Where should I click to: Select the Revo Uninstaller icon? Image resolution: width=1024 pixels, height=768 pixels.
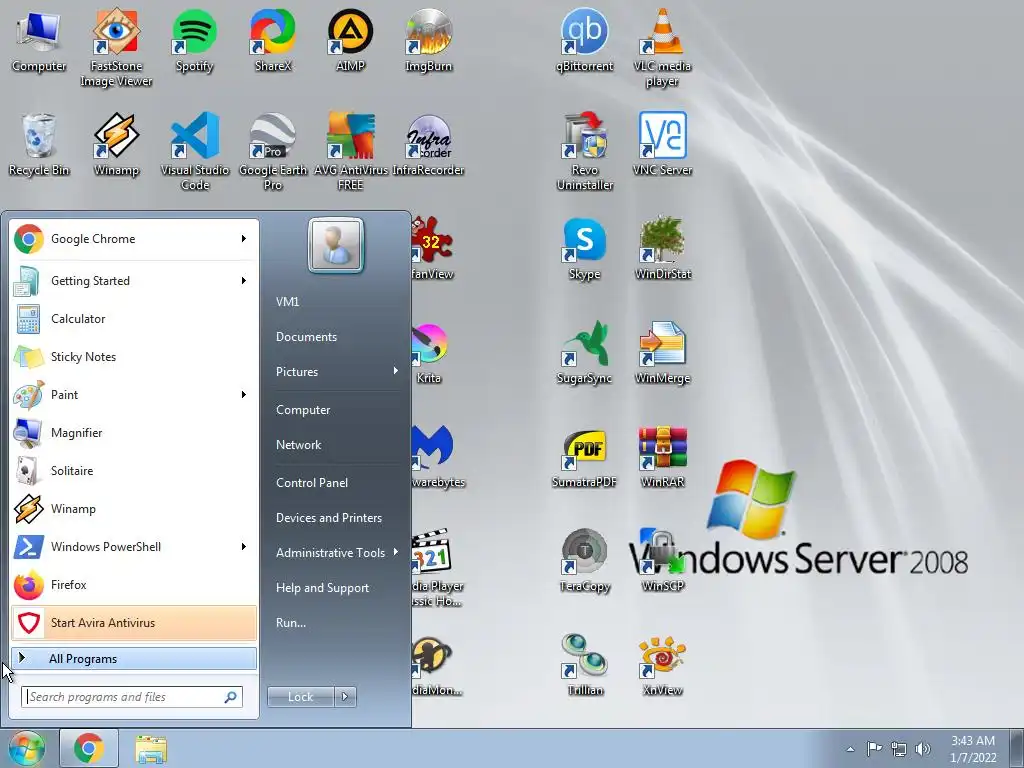tap(584, 151)
